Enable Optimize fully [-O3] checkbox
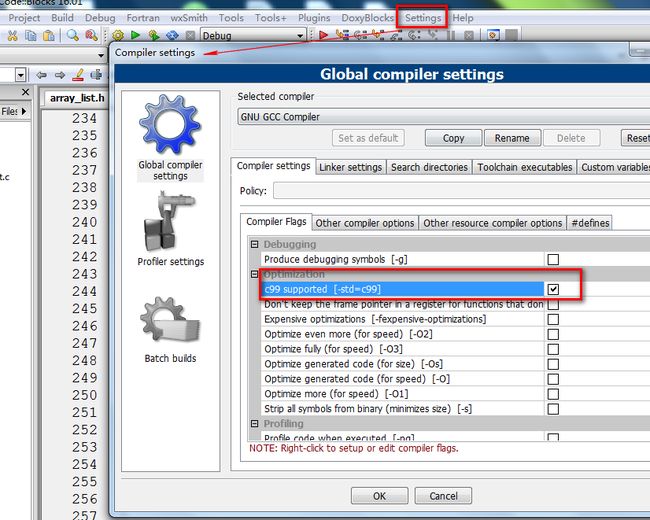The width and height of the screenshot is (650, 520). [553, 349]
